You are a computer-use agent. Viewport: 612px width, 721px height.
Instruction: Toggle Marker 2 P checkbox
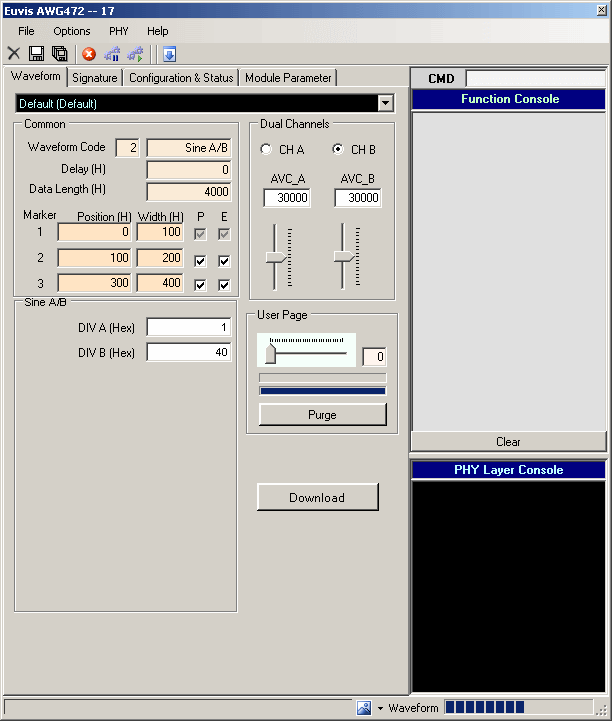coord(202,261)
